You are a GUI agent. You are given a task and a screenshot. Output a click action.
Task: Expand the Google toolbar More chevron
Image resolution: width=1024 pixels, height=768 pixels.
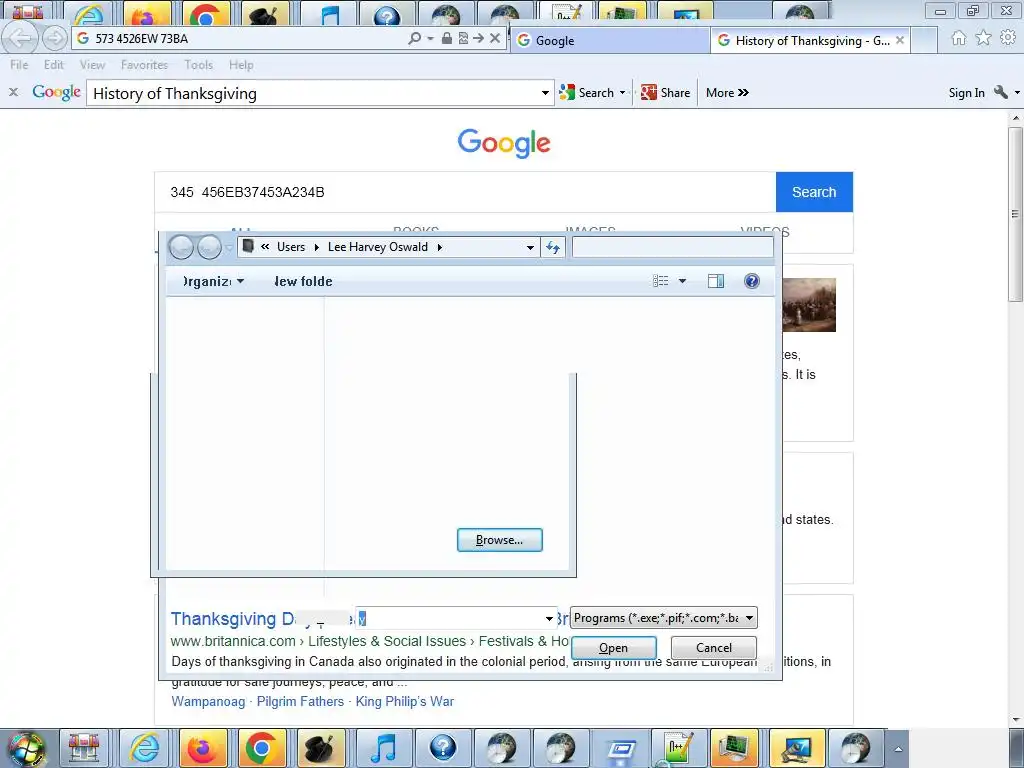tap(743, 93)
